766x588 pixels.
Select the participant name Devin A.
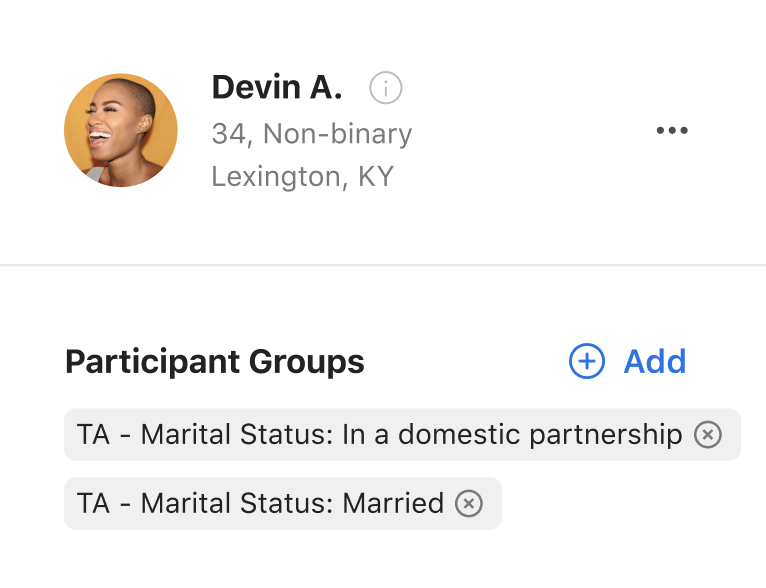277,88
